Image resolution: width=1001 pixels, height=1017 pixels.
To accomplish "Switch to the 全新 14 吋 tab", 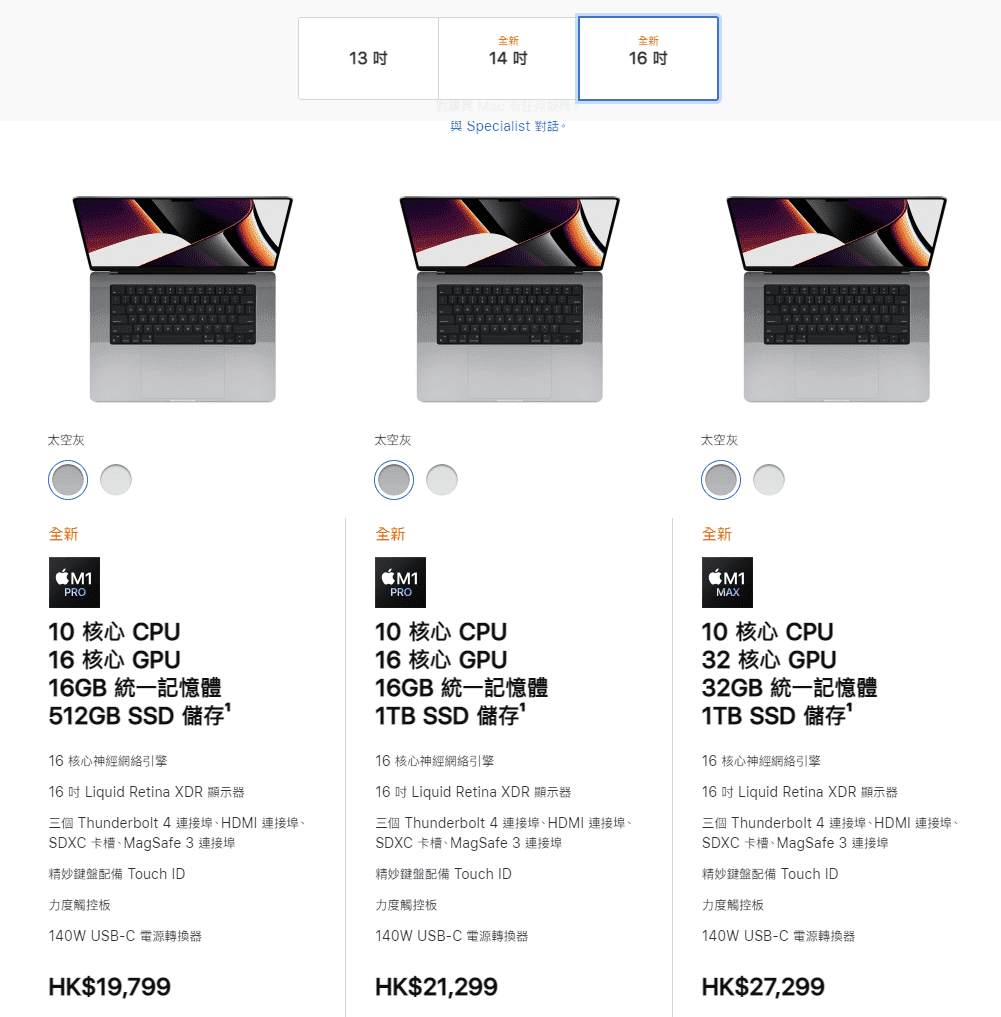I will [507, 57].
